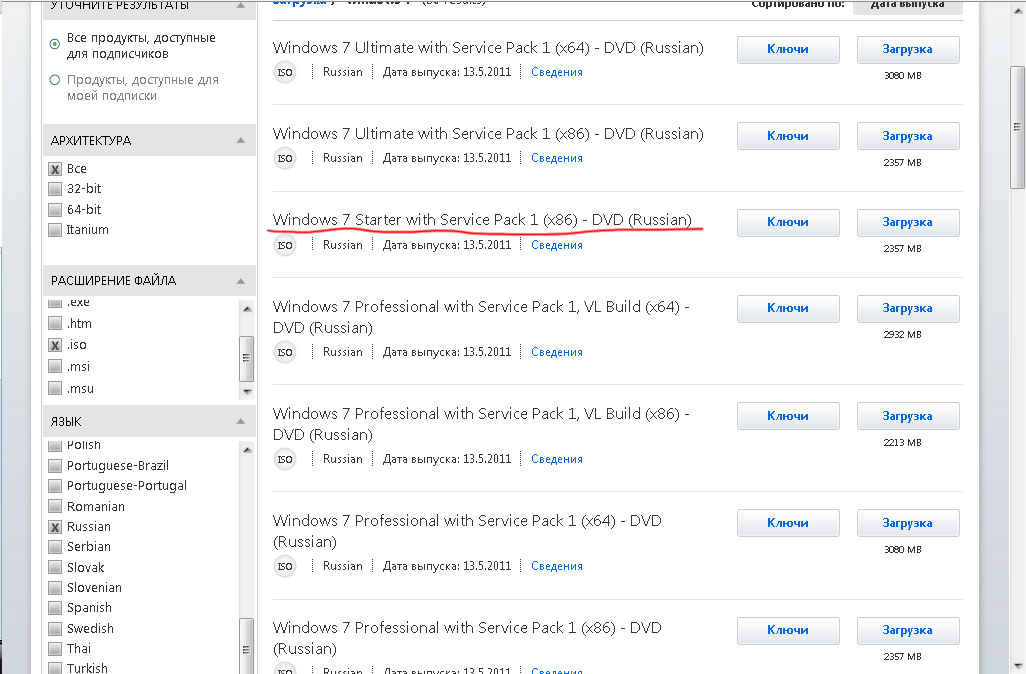Check the 32-bit architecture checkbox

[x=56, y=189]
